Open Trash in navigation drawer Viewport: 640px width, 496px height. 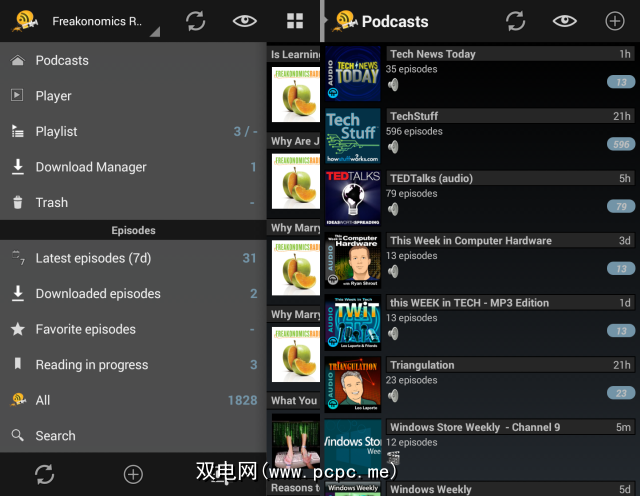(x=133, y=202)
